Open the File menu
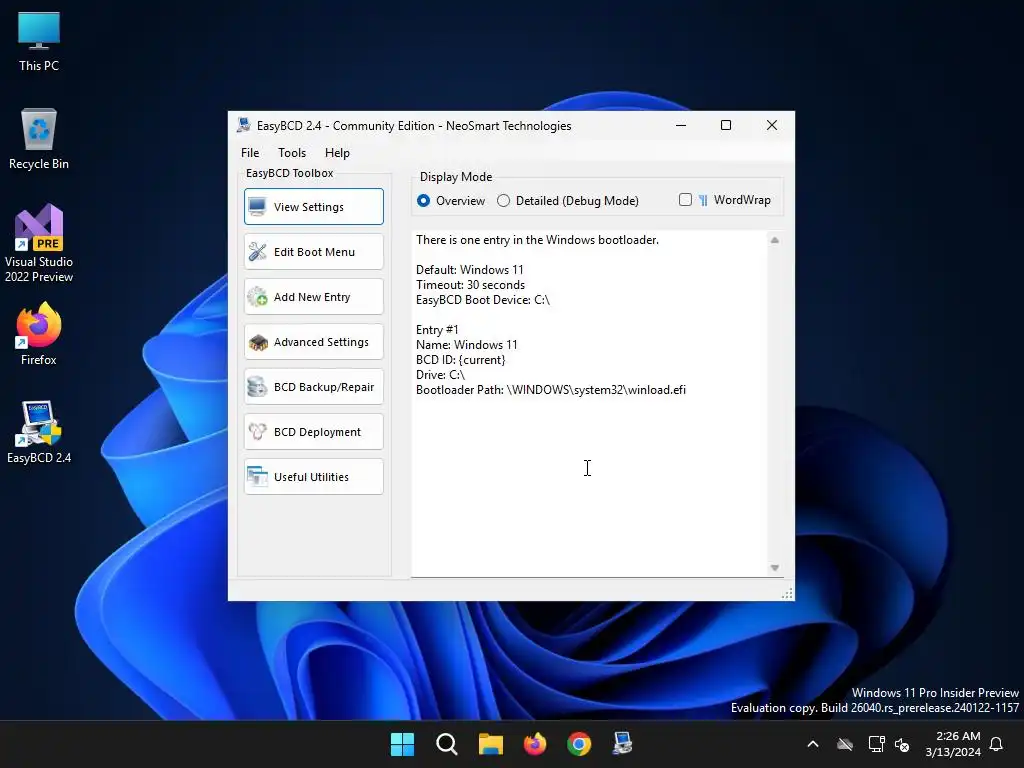Screen dimensions: 1024x768 (250, 152)
